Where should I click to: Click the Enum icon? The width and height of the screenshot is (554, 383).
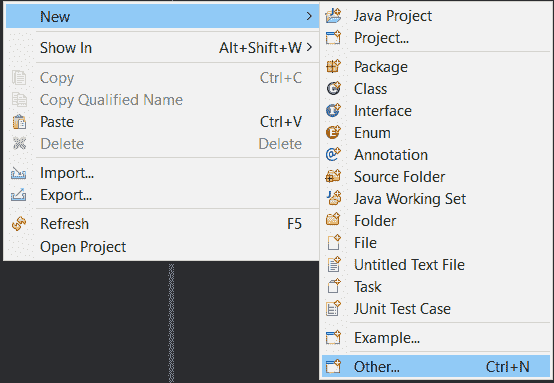click(333, 132)
